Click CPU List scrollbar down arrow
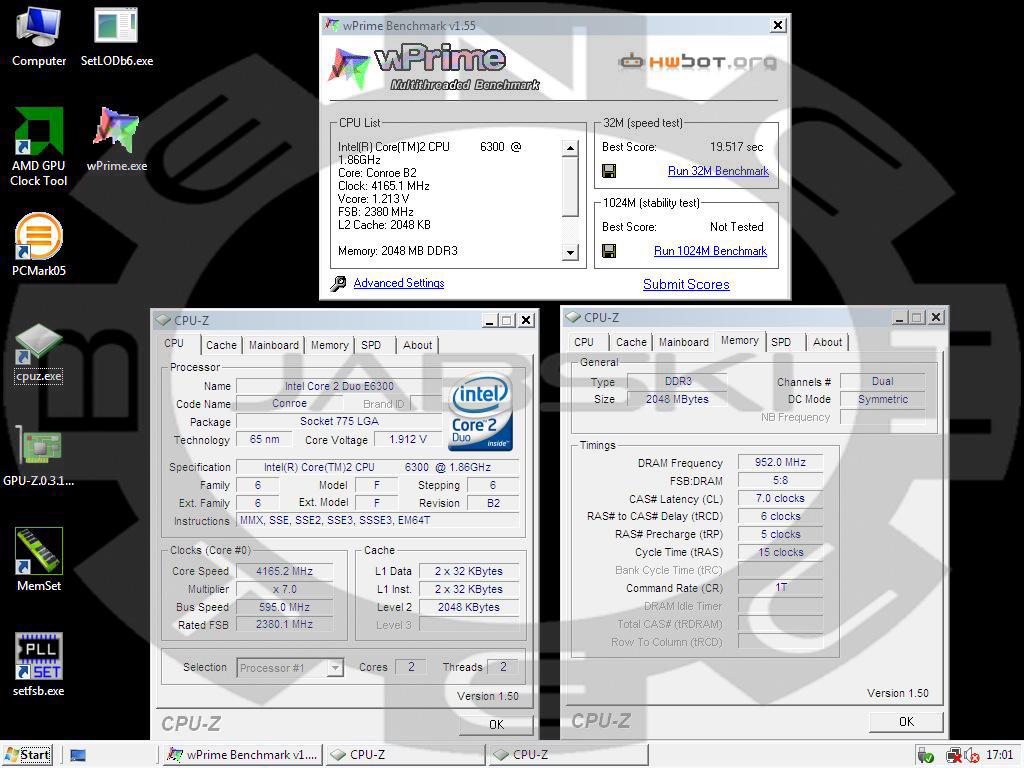 click(x=570, y=252)
